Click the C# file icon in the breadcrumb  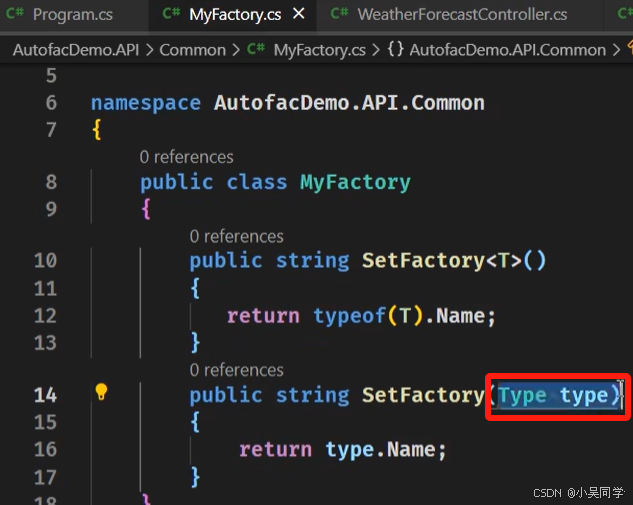256,49
